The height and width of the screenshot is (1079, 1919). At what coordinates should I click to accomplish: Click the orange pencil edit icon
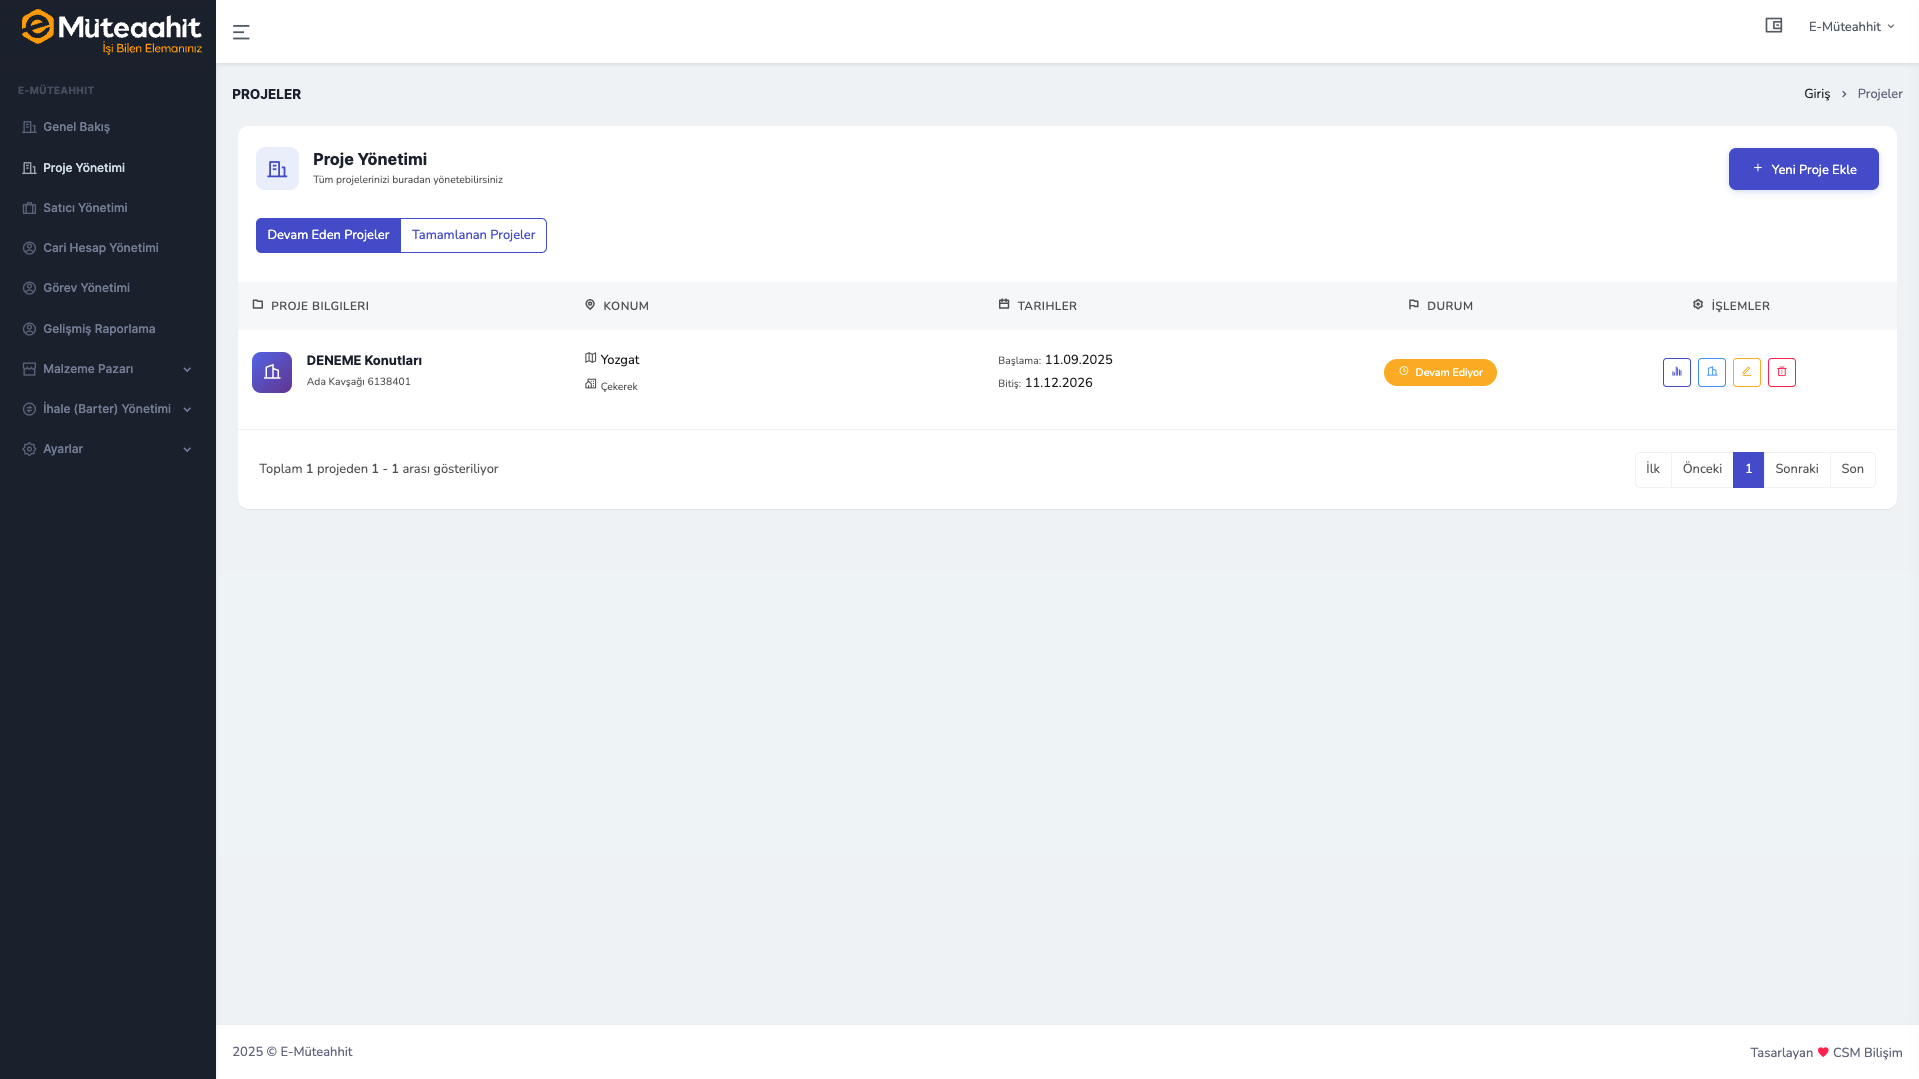[x=1746, y=372]
